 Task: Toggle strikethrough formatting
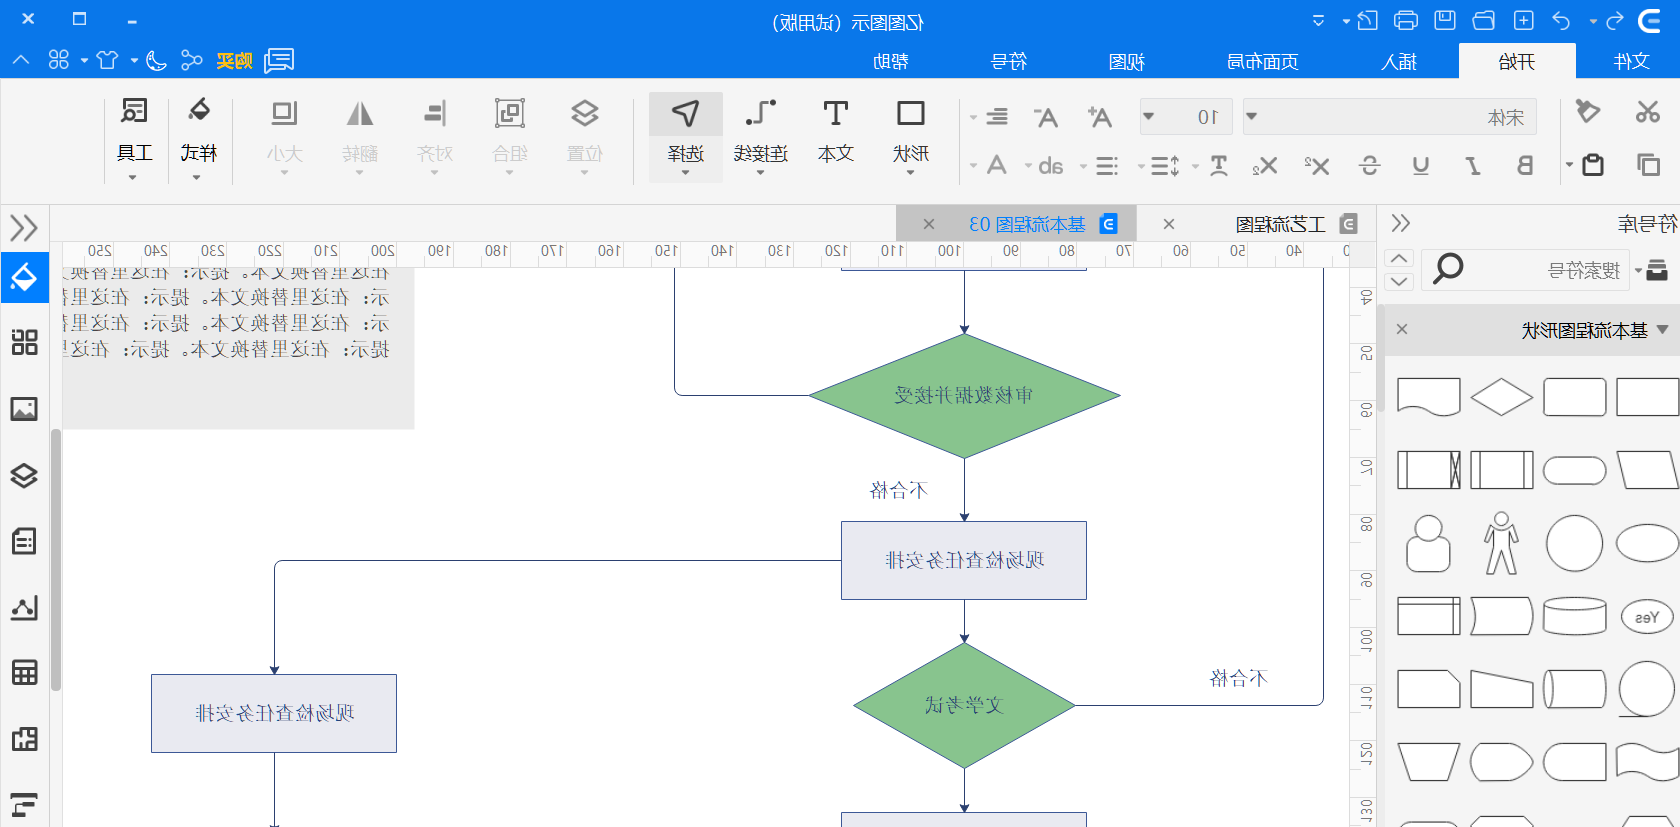point(1370,166)
